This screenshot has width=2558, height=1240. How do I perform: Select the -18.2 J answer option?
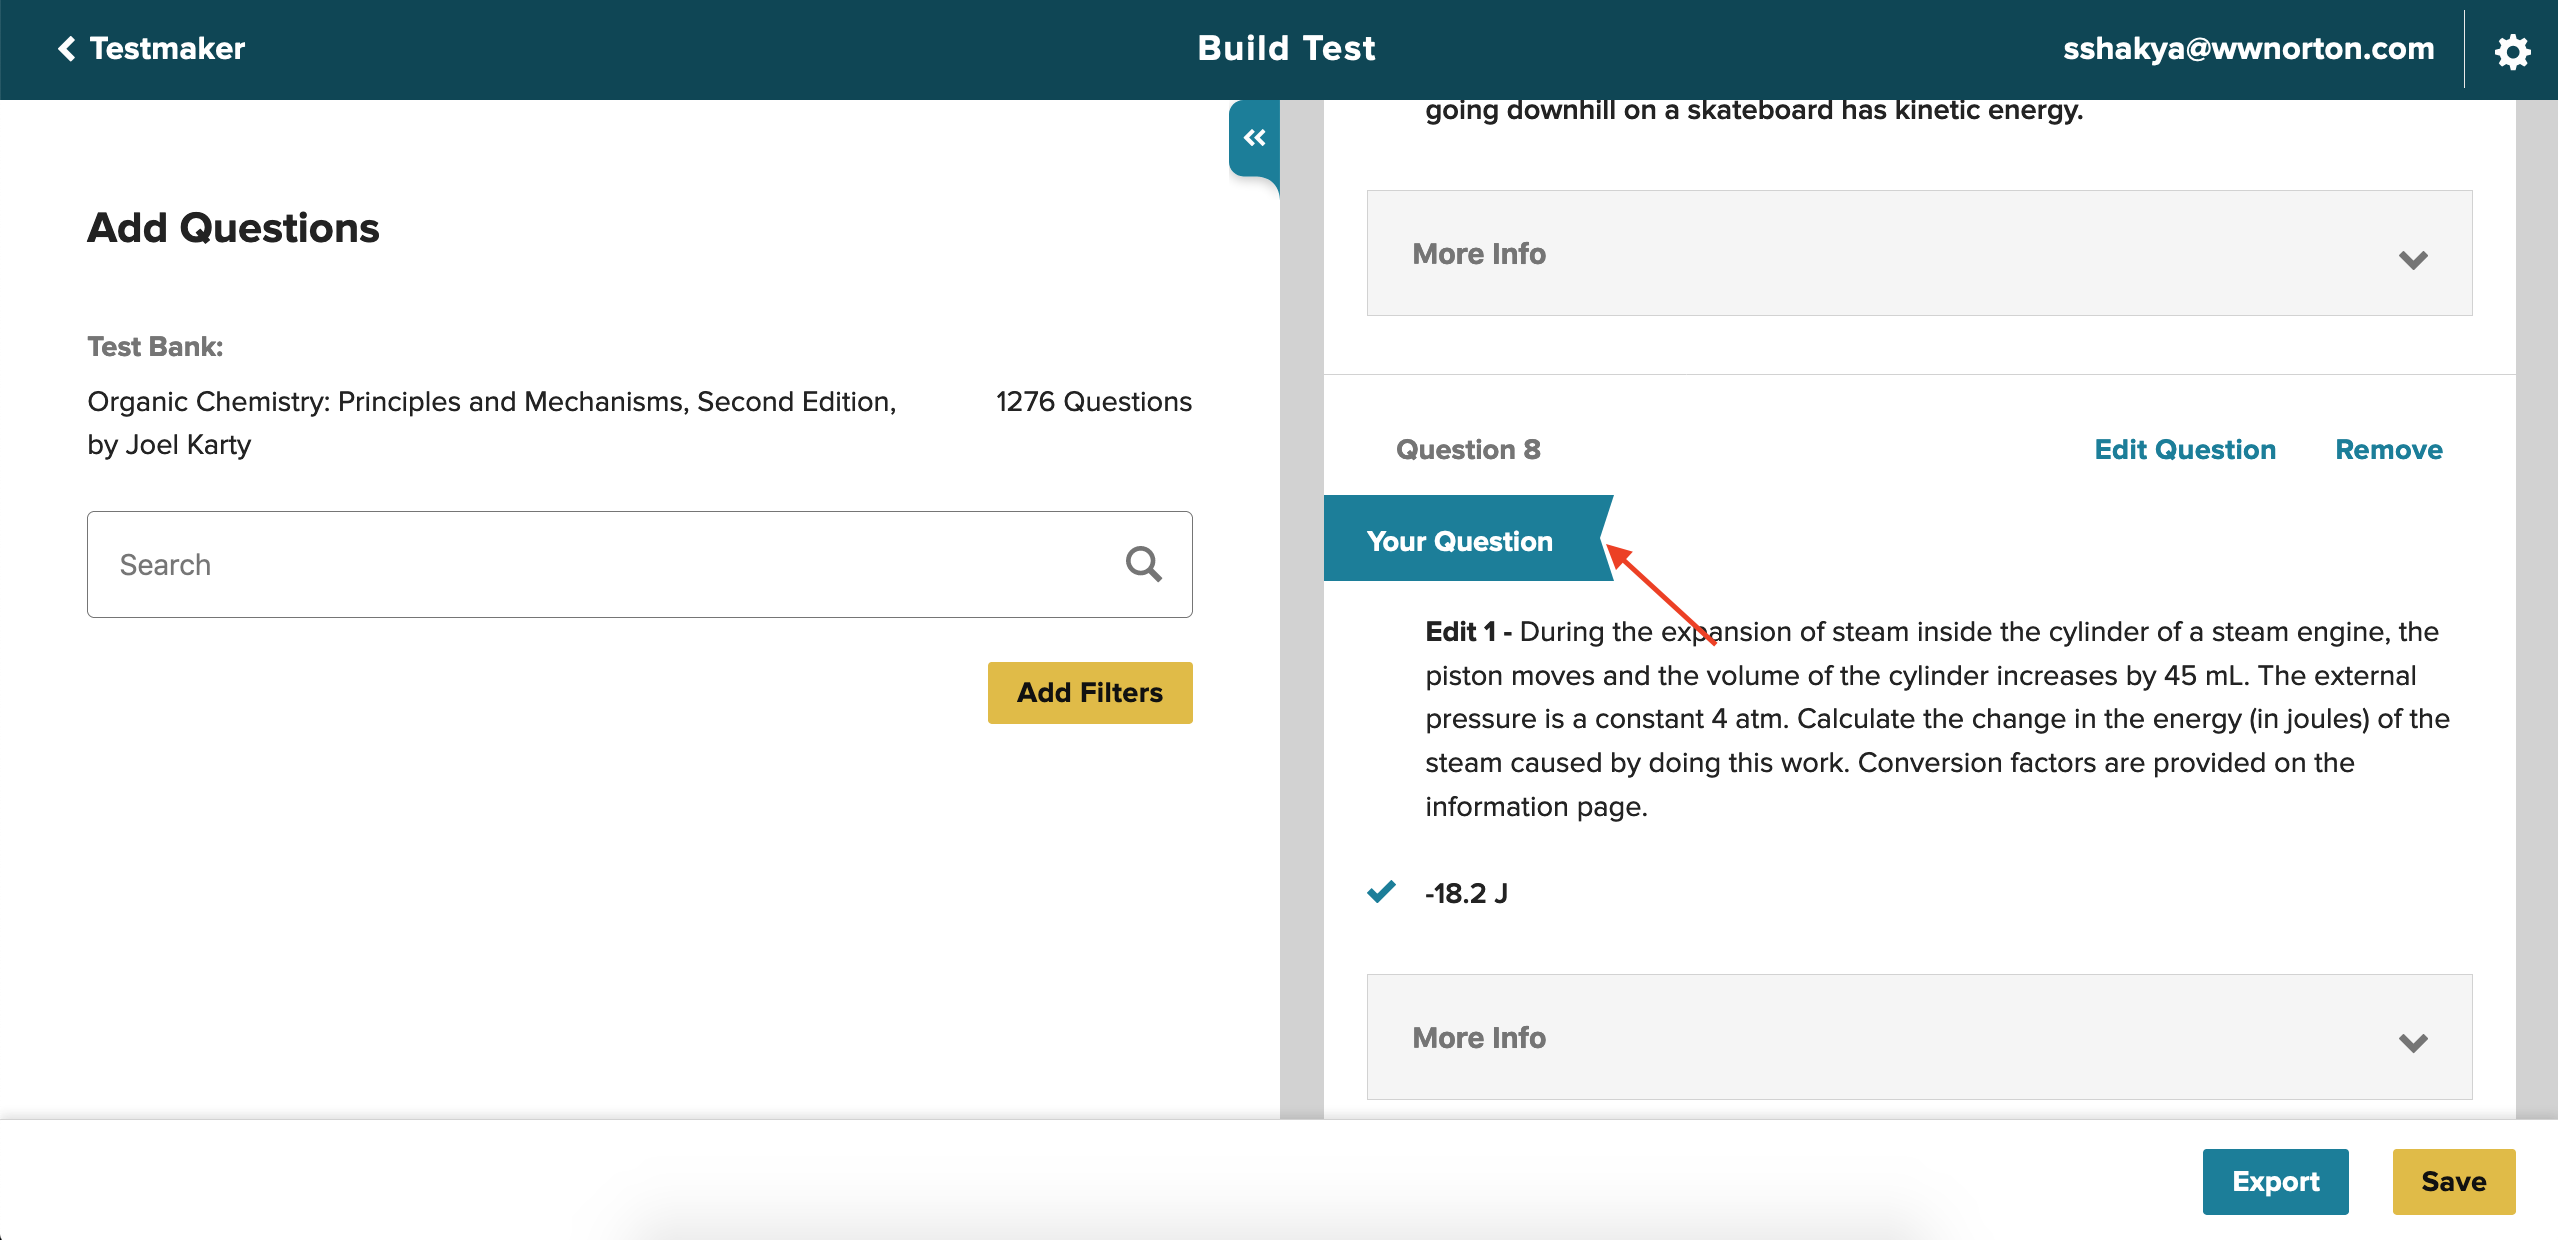[x=1466, y=893]
